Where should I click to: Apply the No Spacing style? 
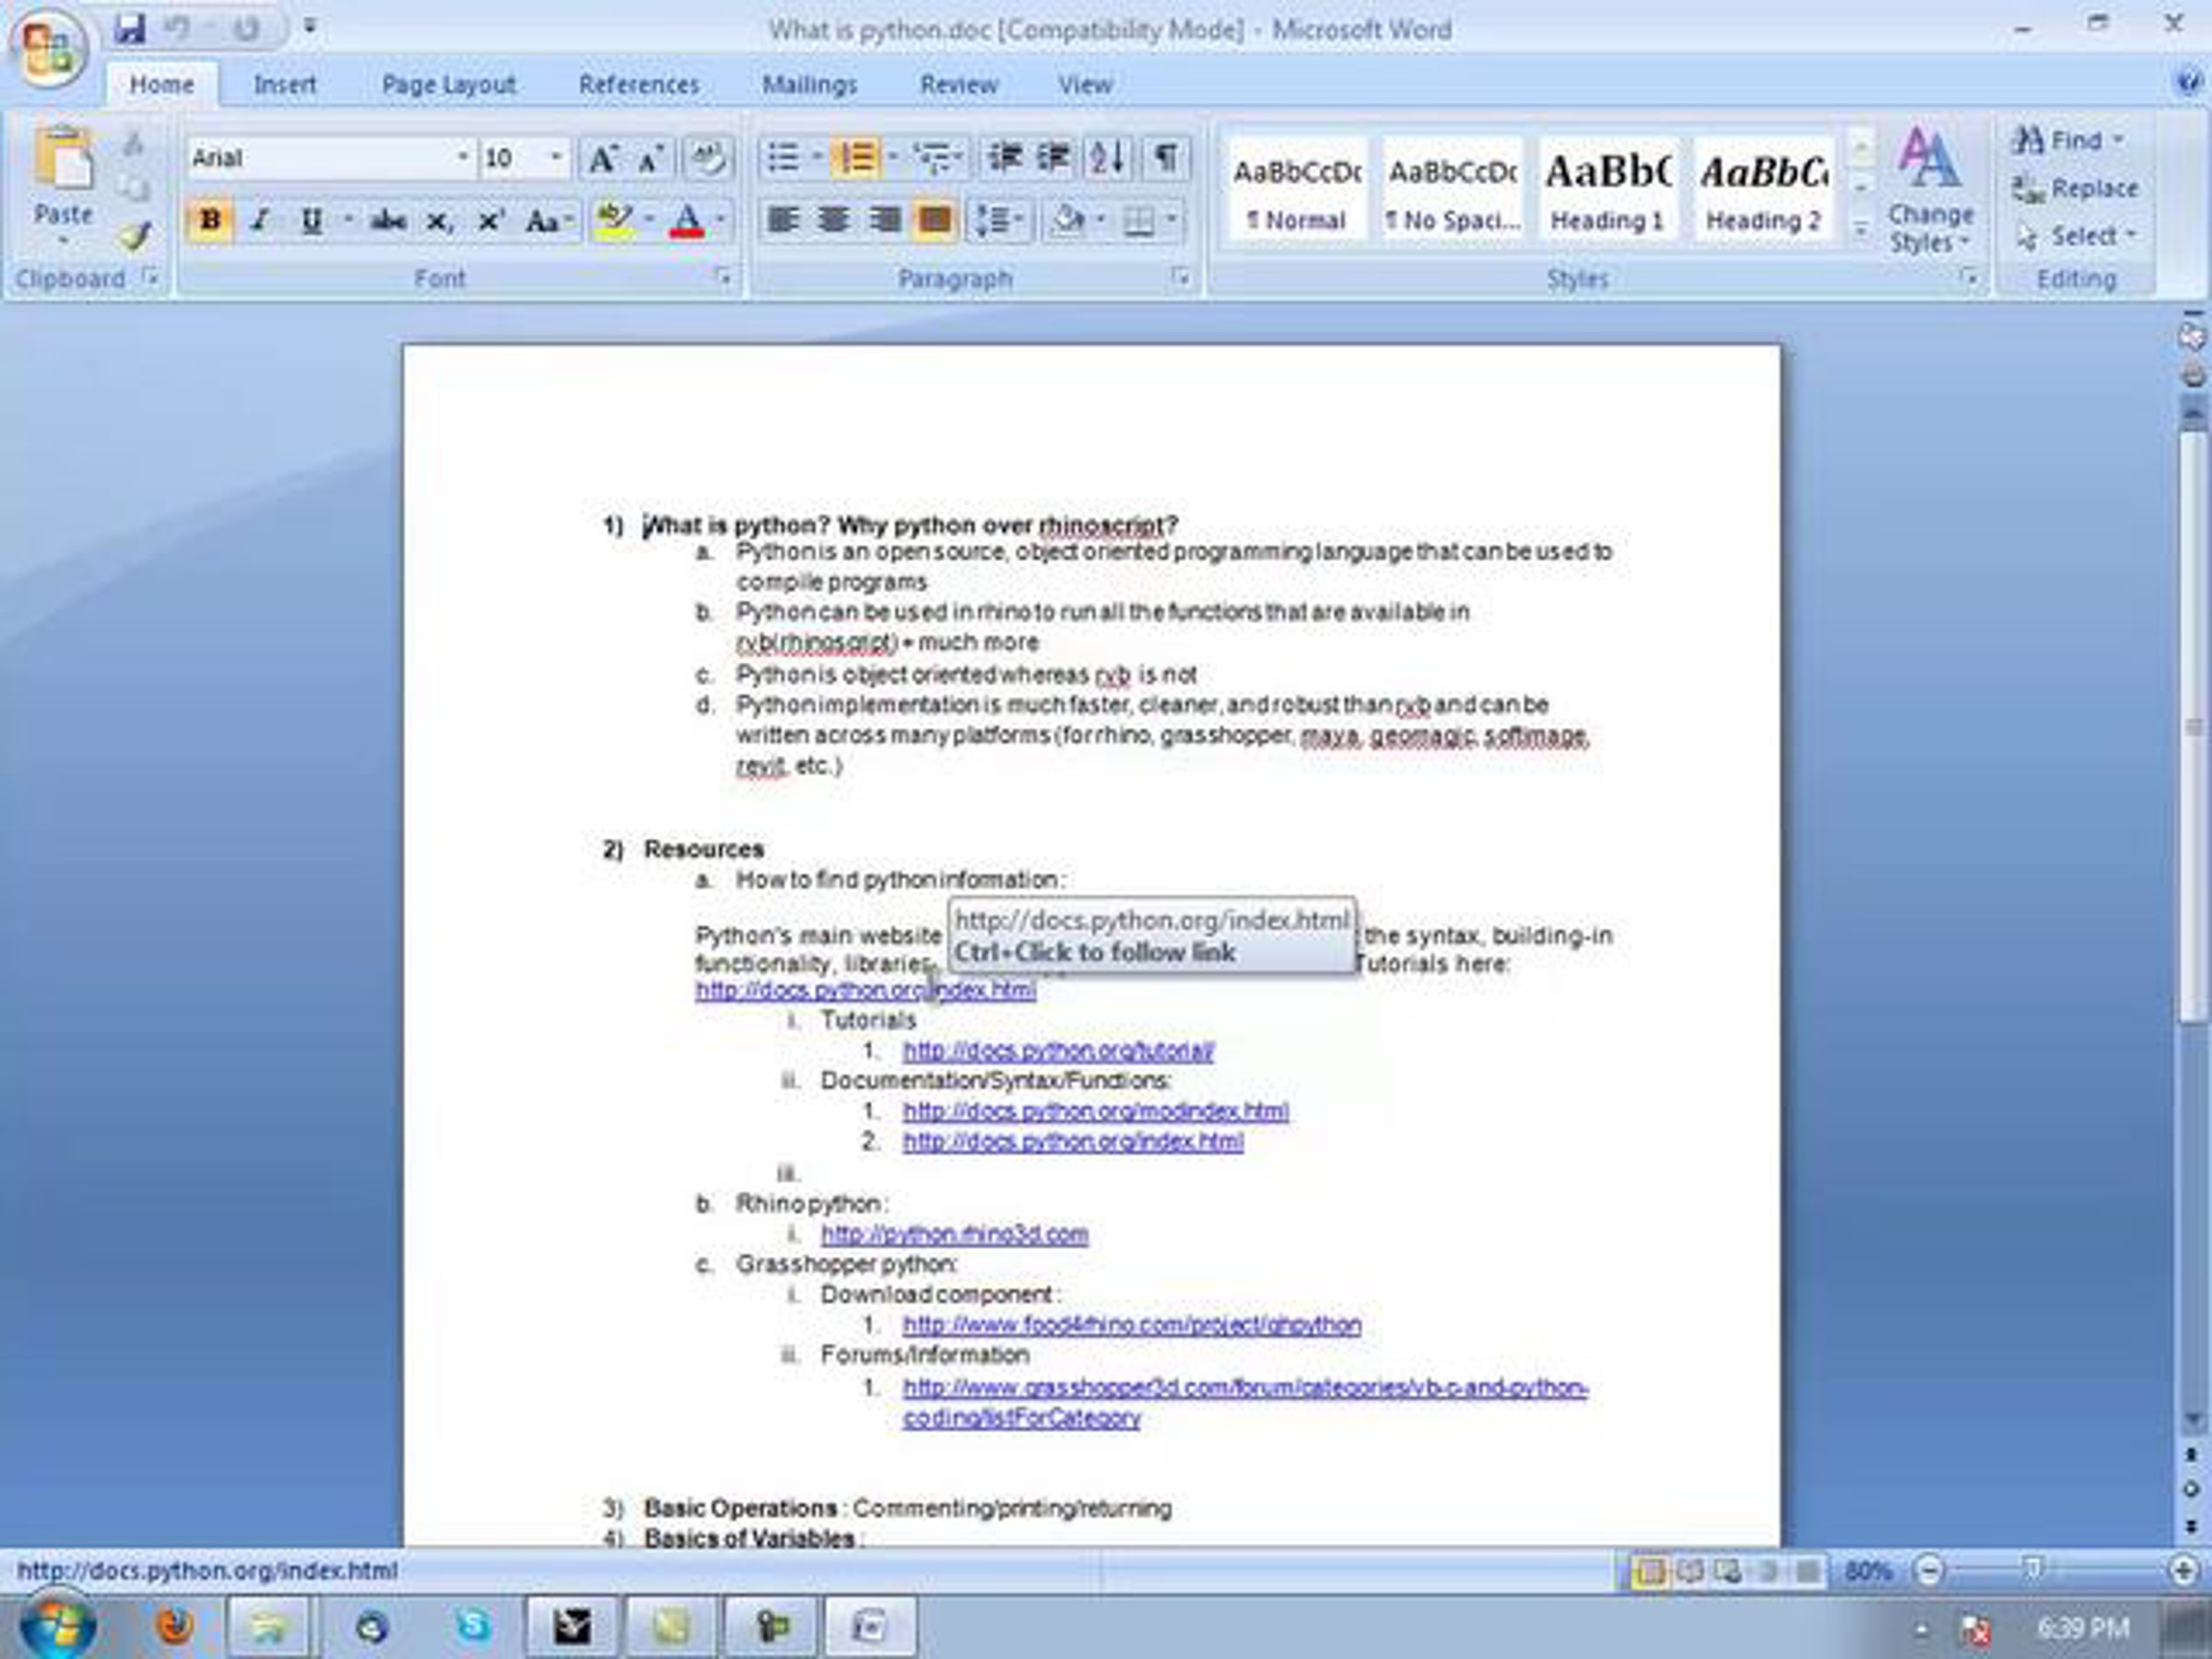coord(1453,190)
